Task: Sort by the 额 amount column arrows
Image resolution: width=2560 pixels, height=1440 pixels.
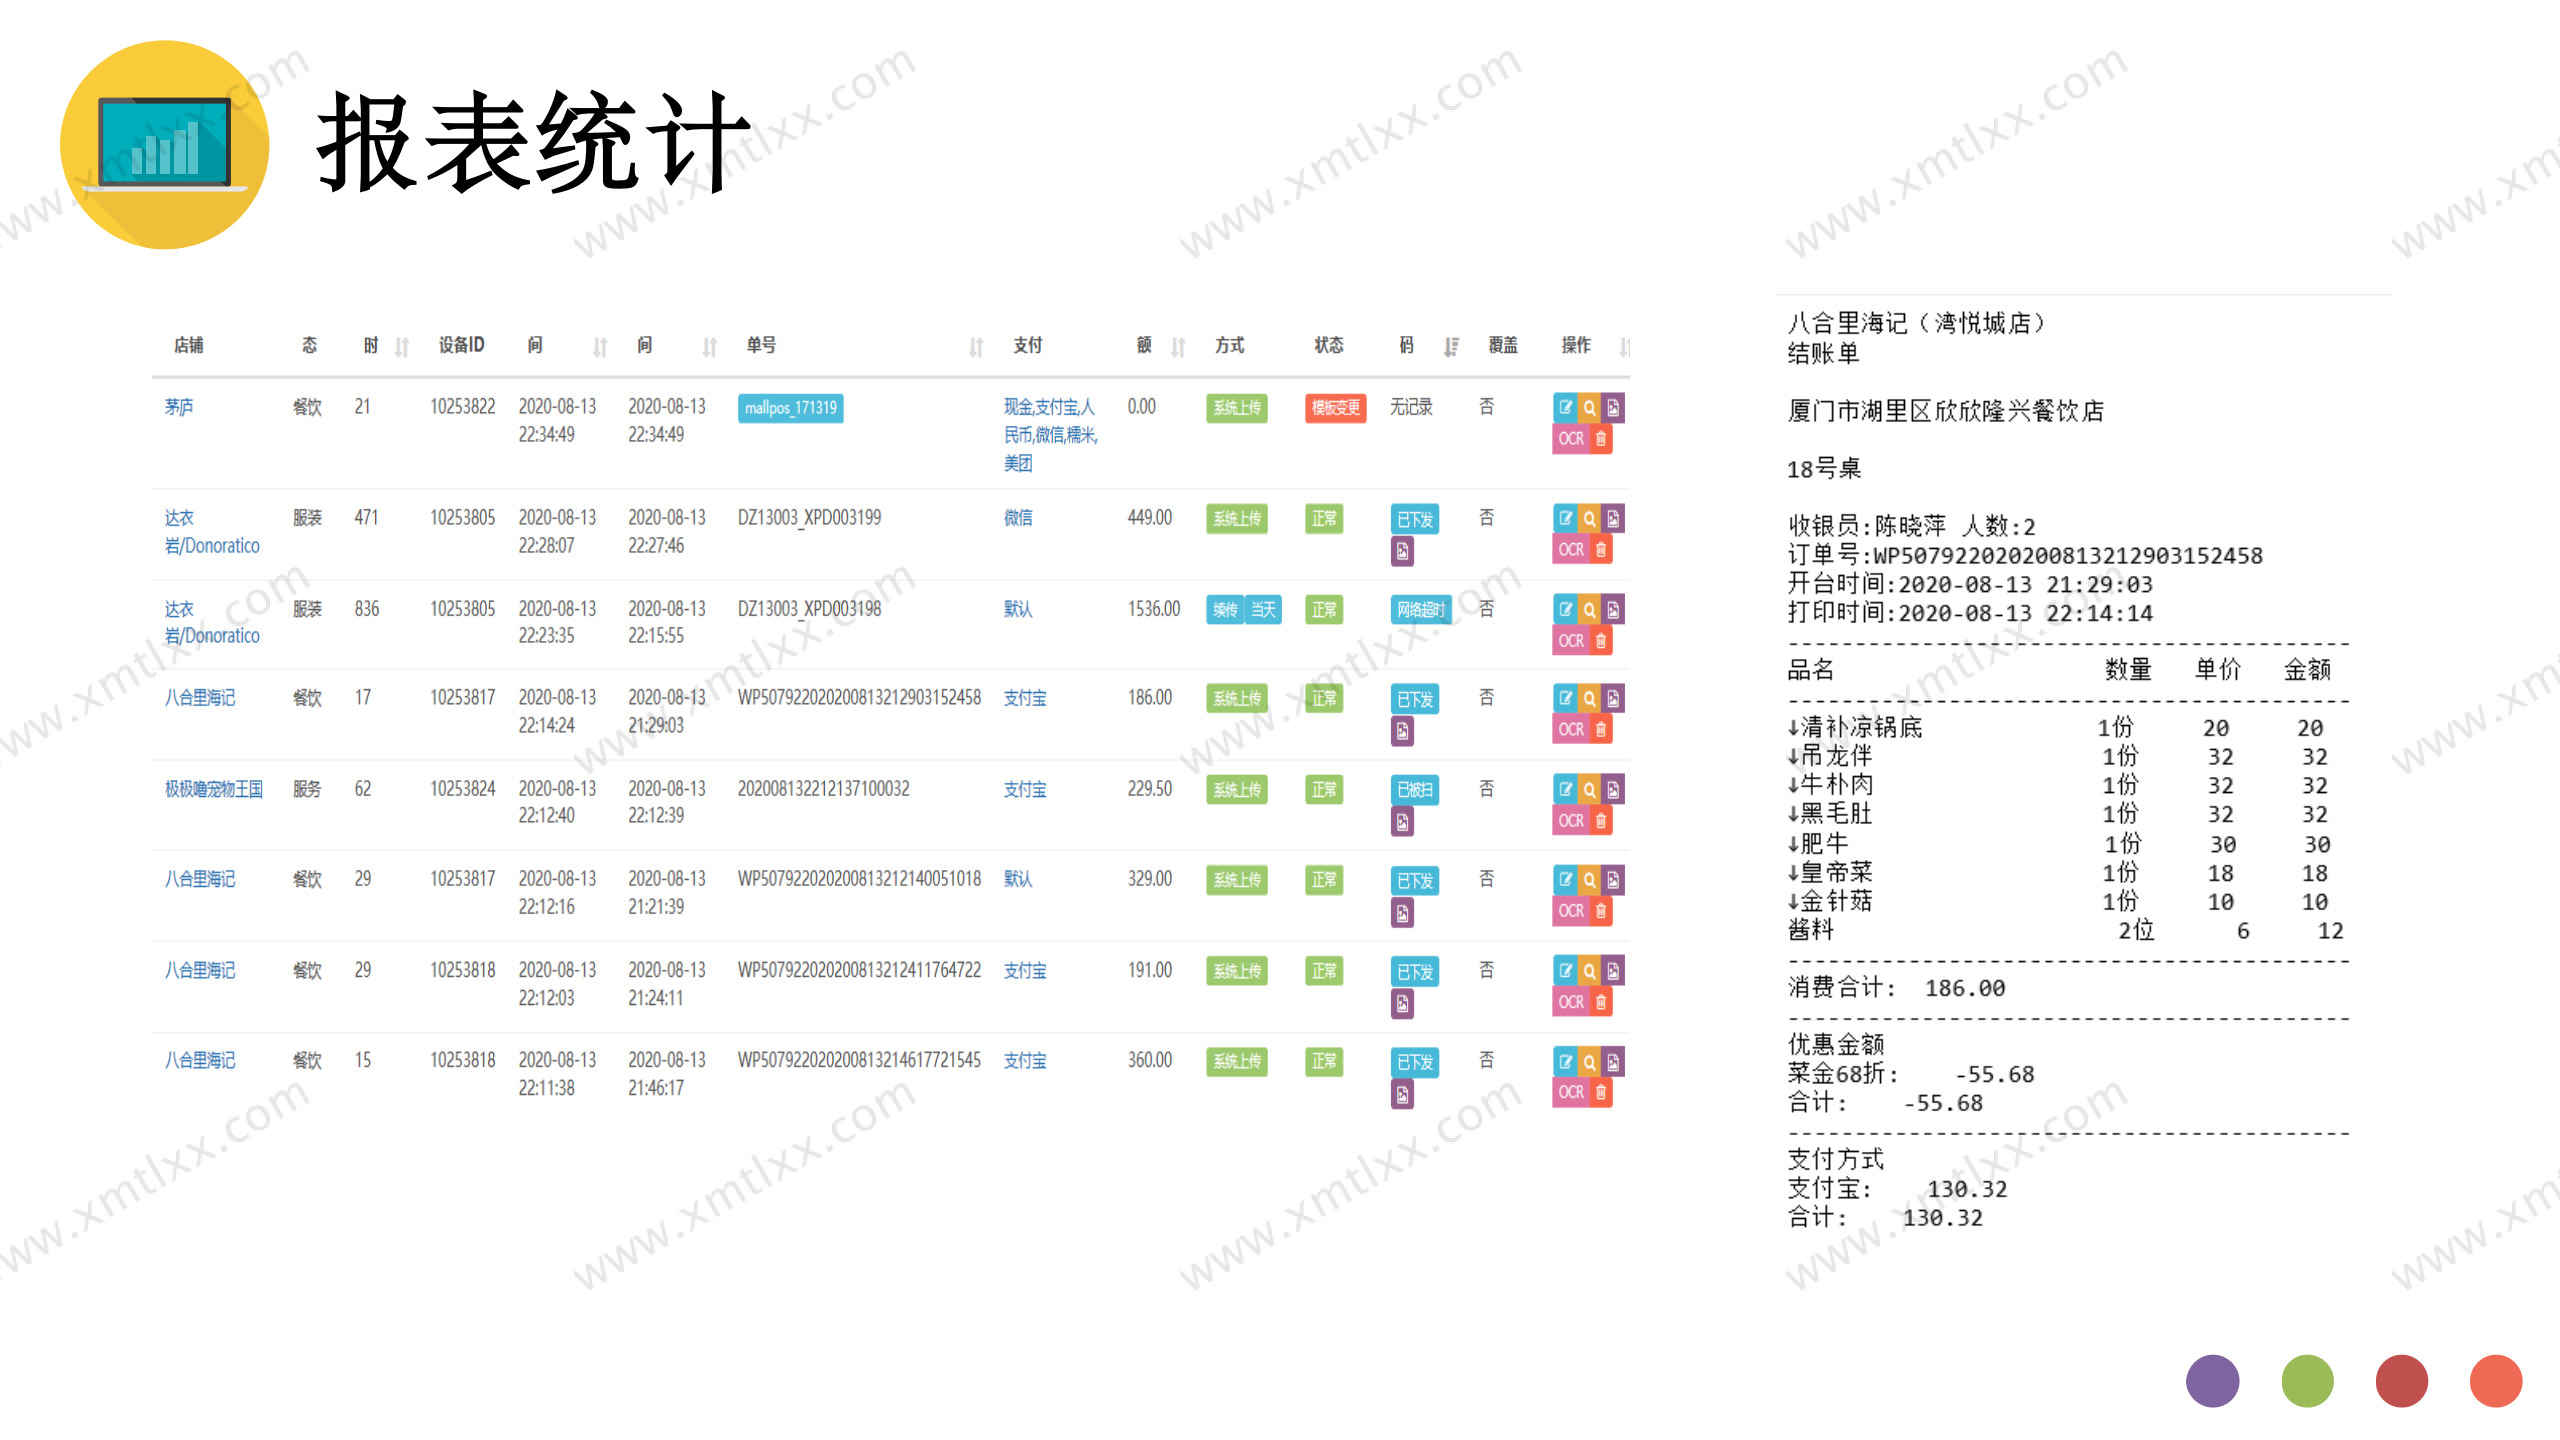Action: (x=1178, y=347)
